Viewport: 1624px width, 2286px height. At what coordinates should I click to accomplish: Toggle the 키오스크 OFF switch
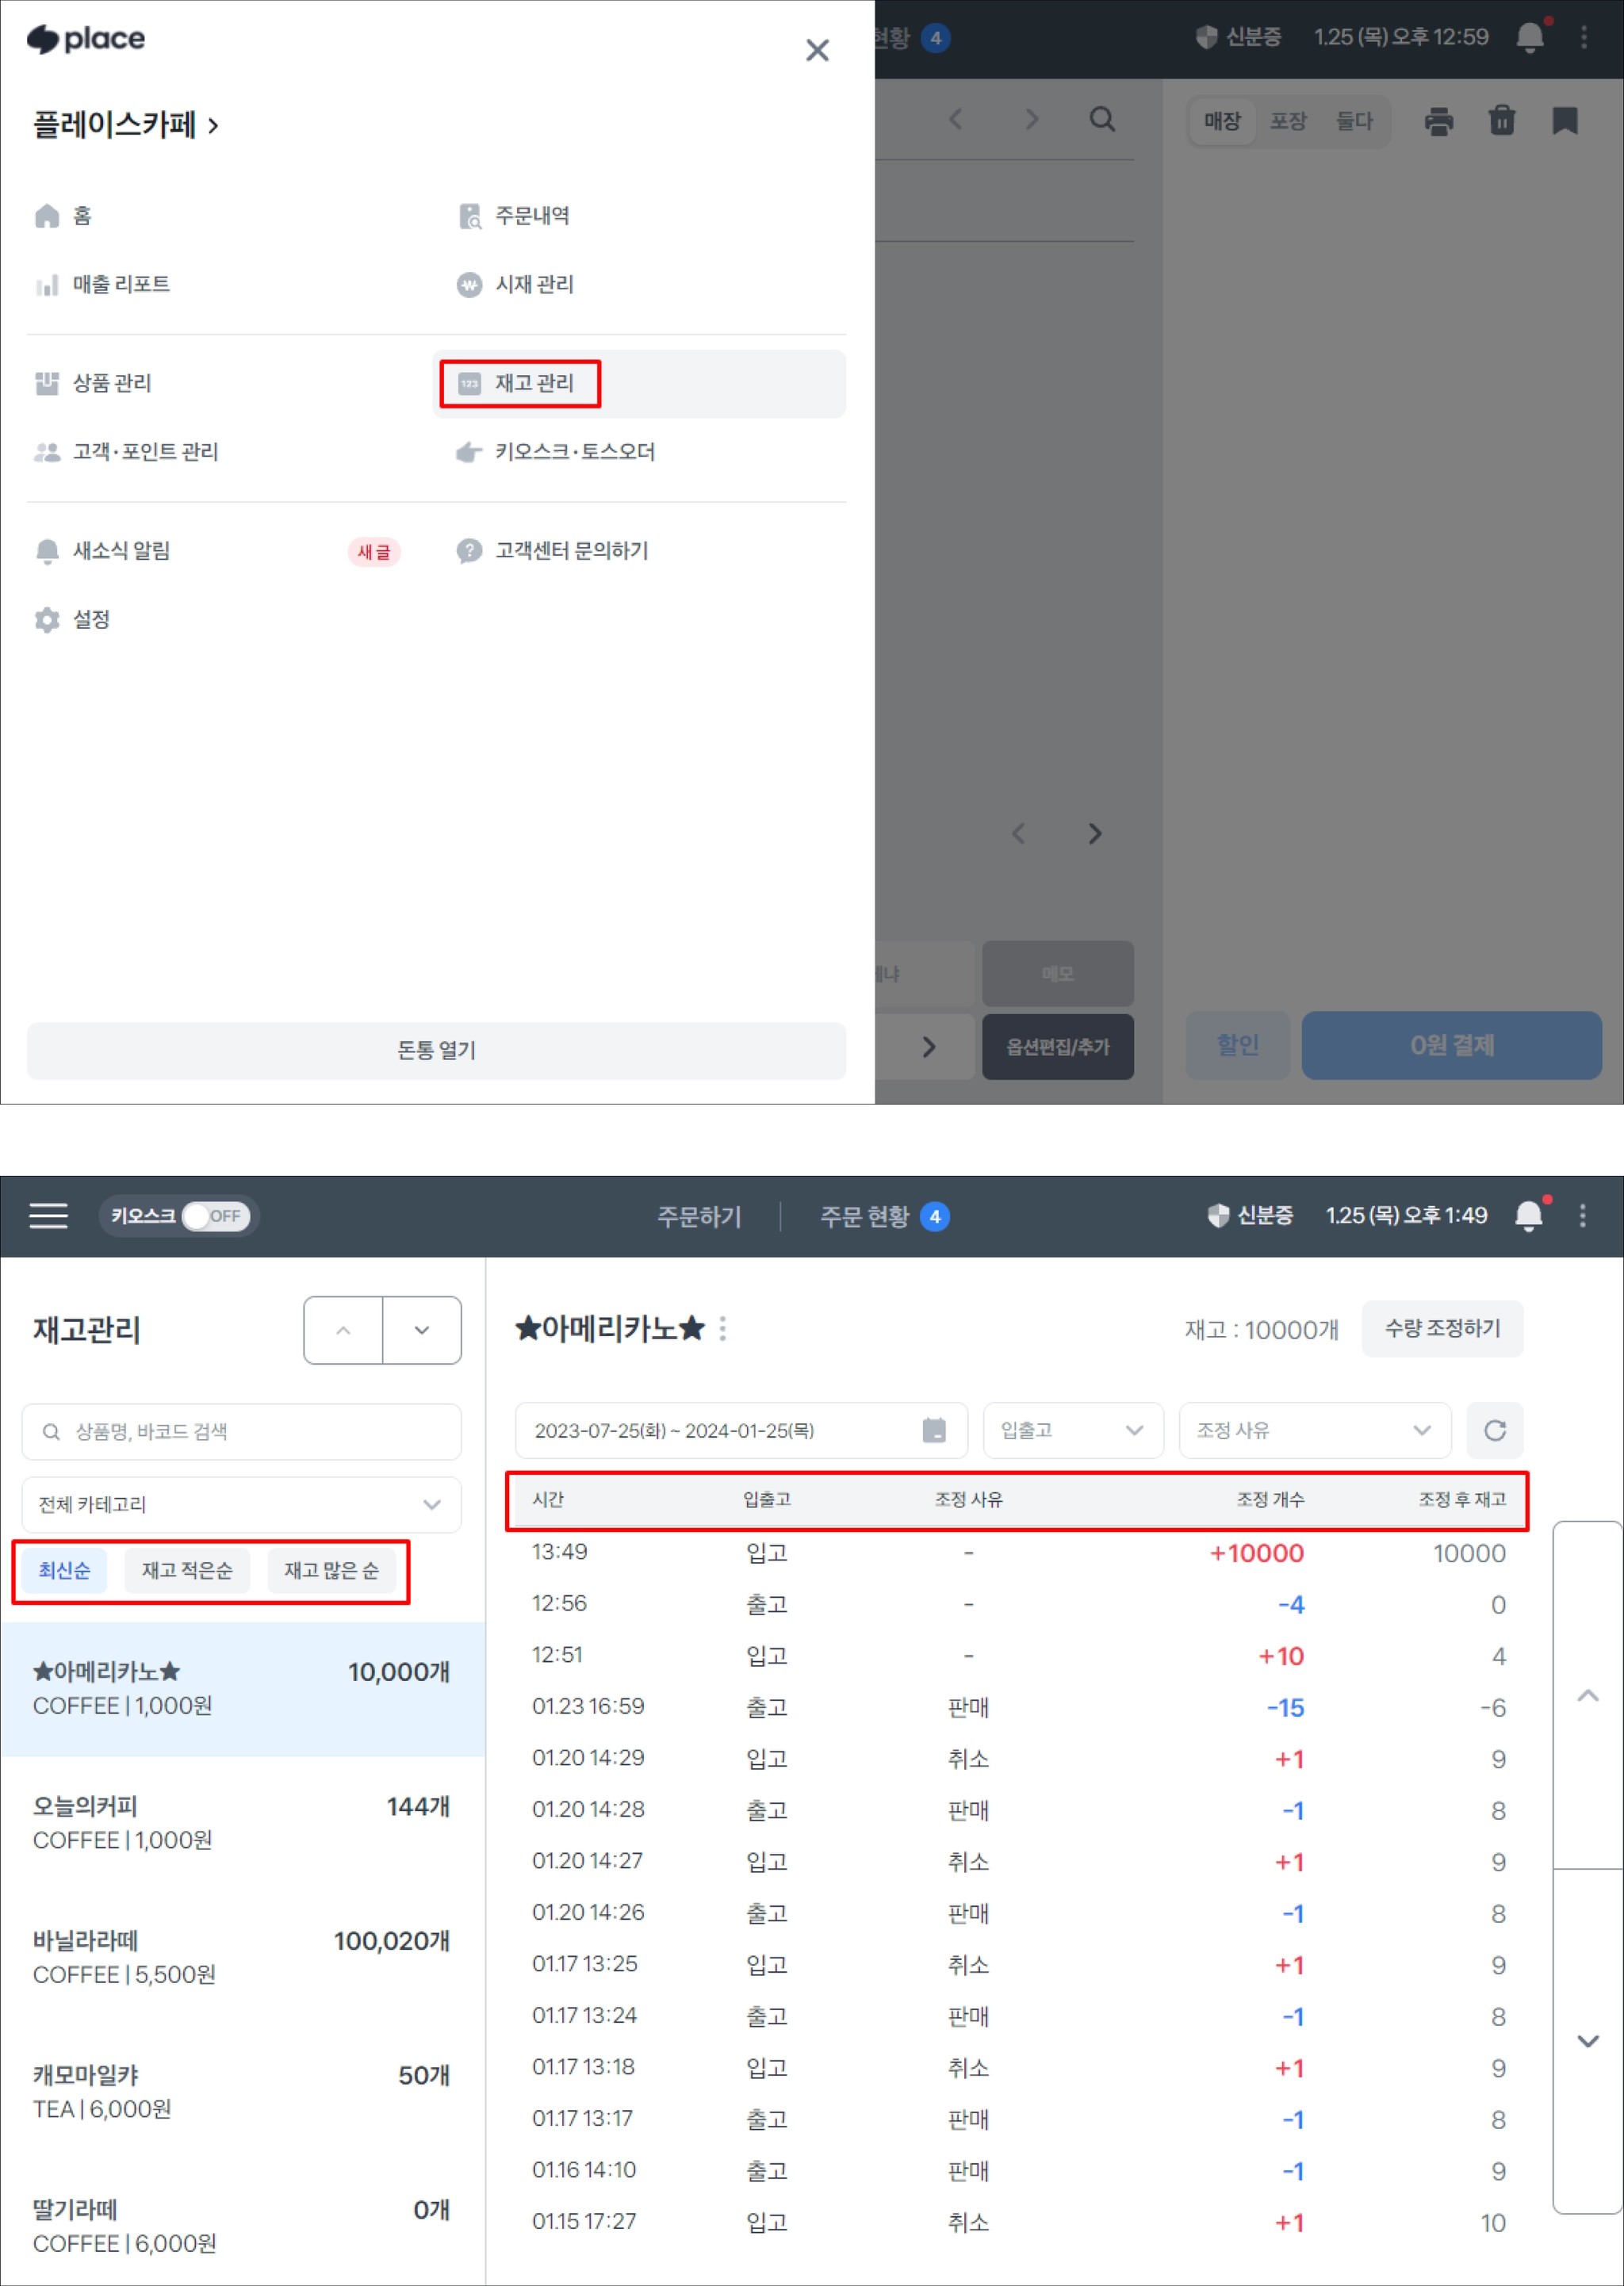215,1216
